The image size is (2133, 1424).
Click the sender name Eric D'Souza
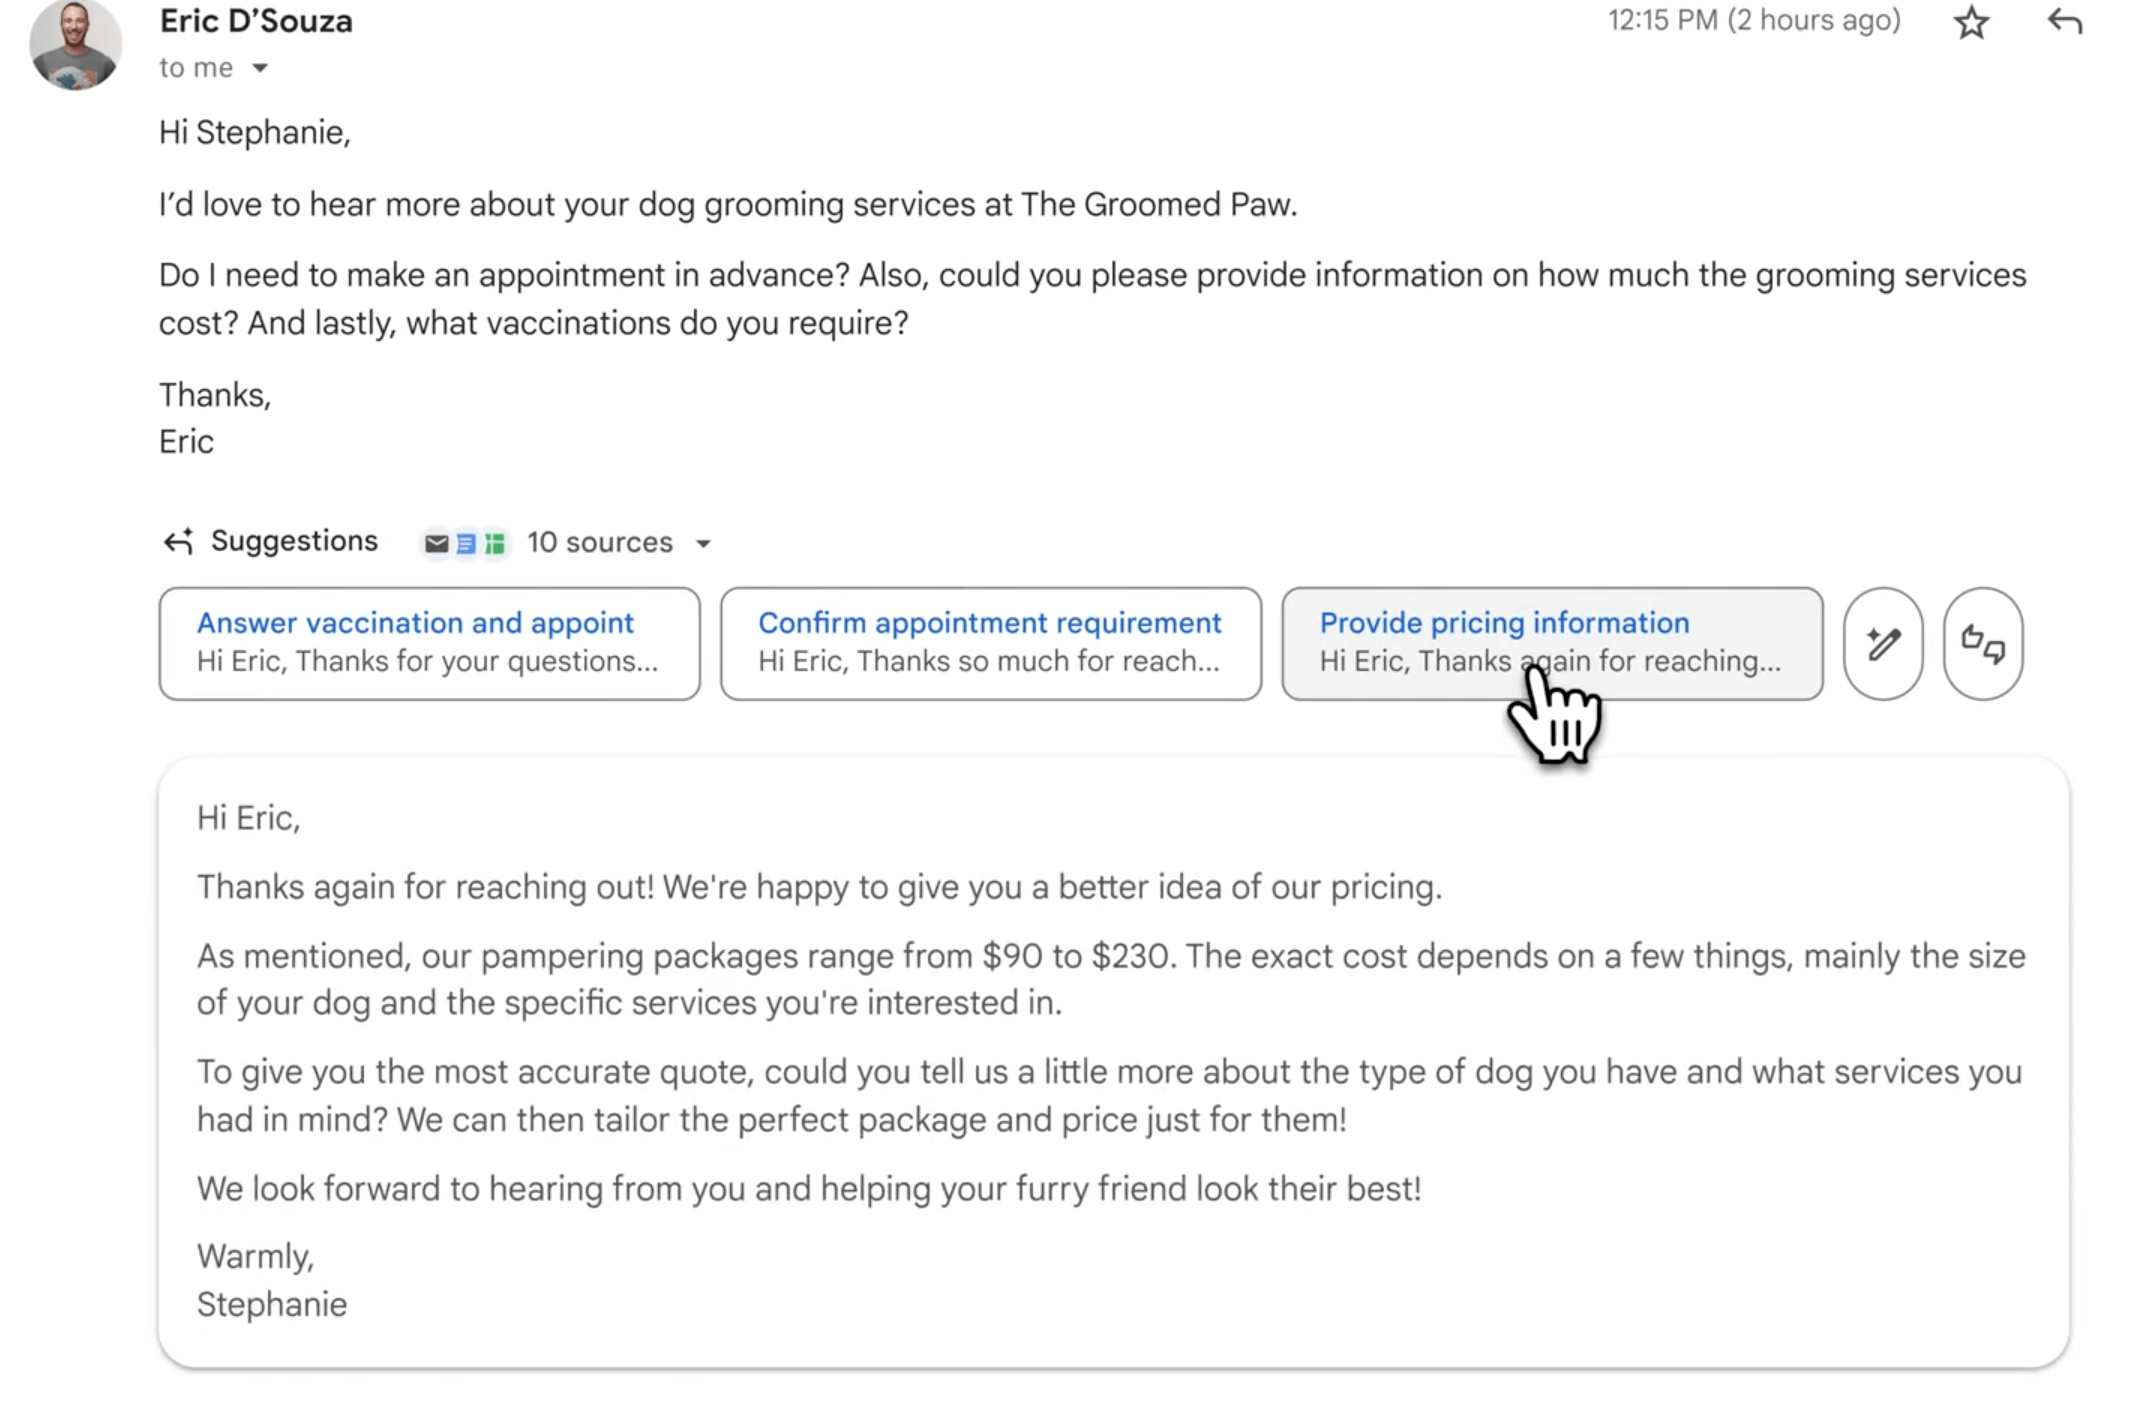click(256, 21)
